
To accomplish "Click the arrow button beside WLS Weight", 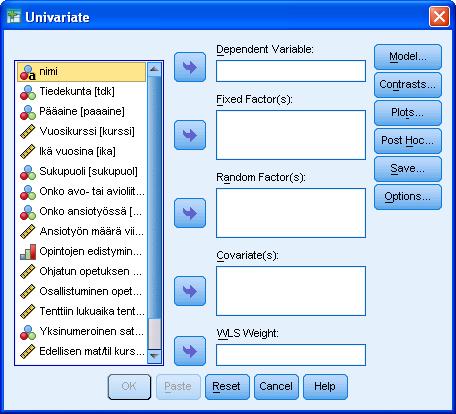I will 190,351.
